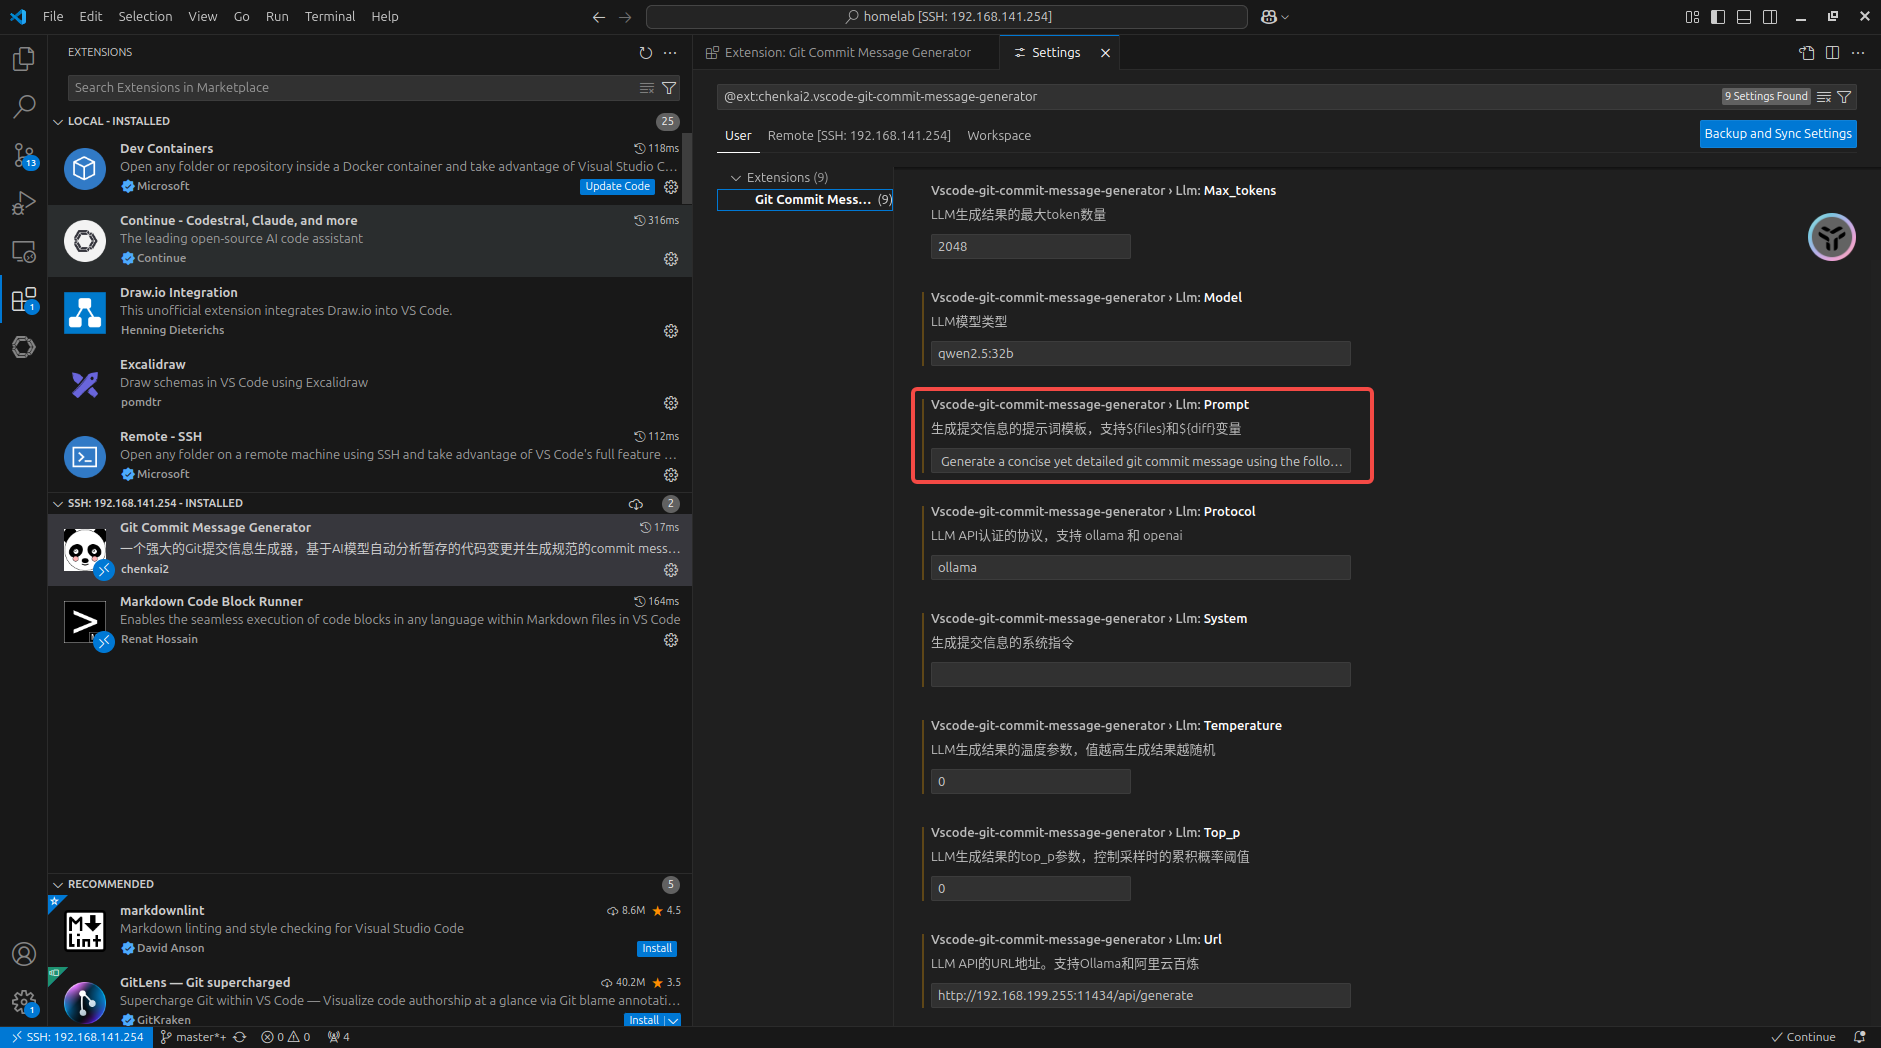Open manage gear for Excalidraw extension

click(x=671, y=403)
